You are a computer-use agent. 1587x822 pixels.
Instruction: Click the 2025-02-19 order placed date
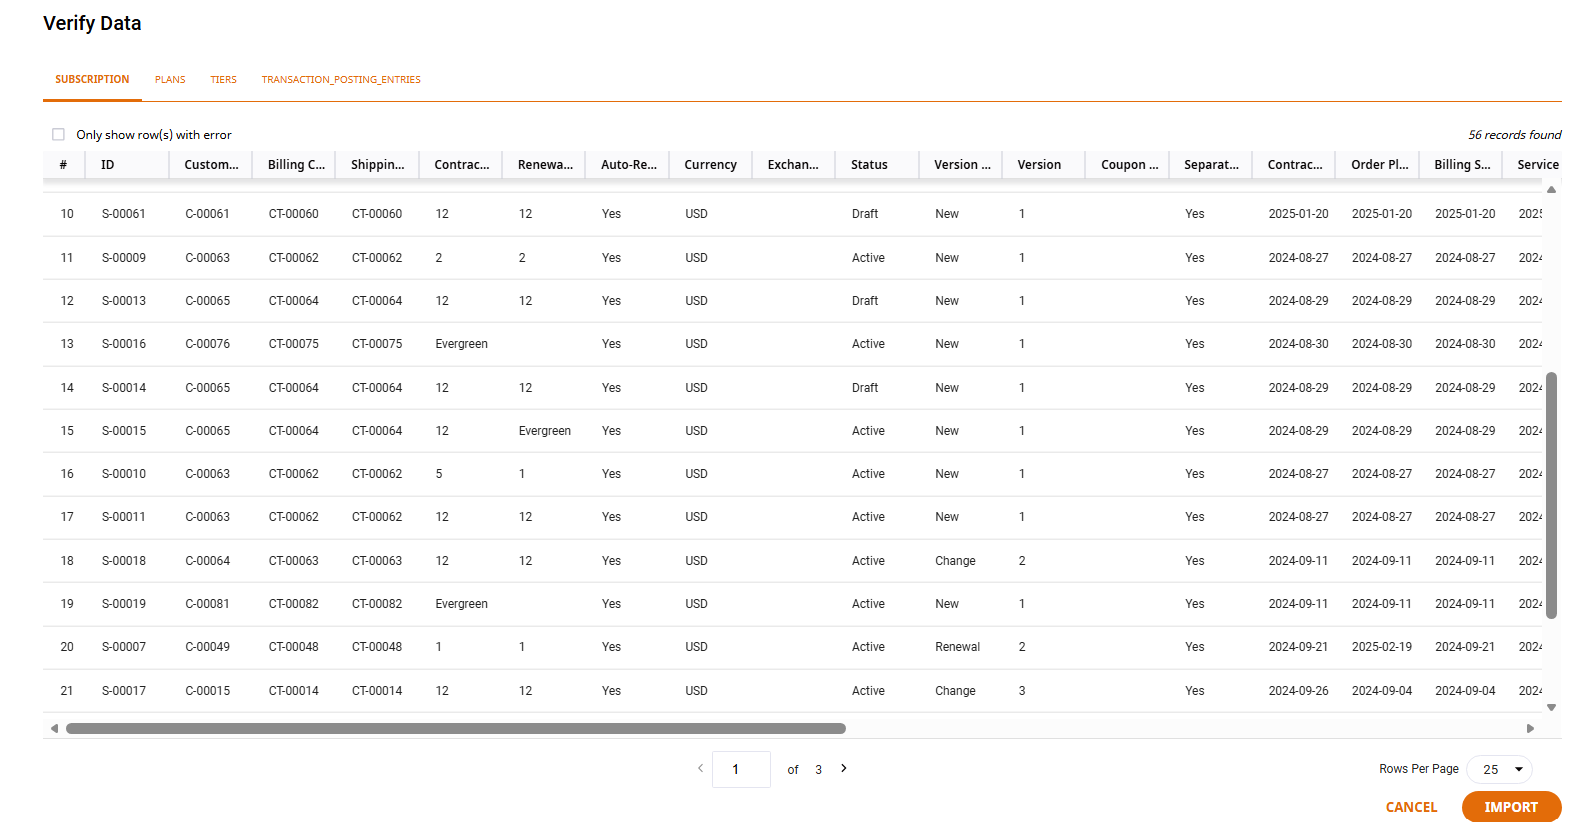(x=1382, y=647)
